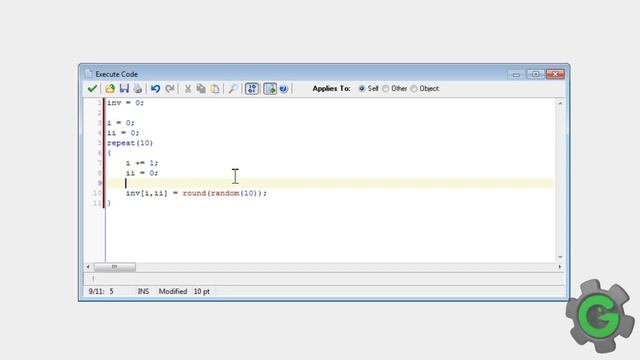The image size is (640, 360).
Task: Save the code with floppy disk icon
Action: pyautogui.click(x=124, y=89)
